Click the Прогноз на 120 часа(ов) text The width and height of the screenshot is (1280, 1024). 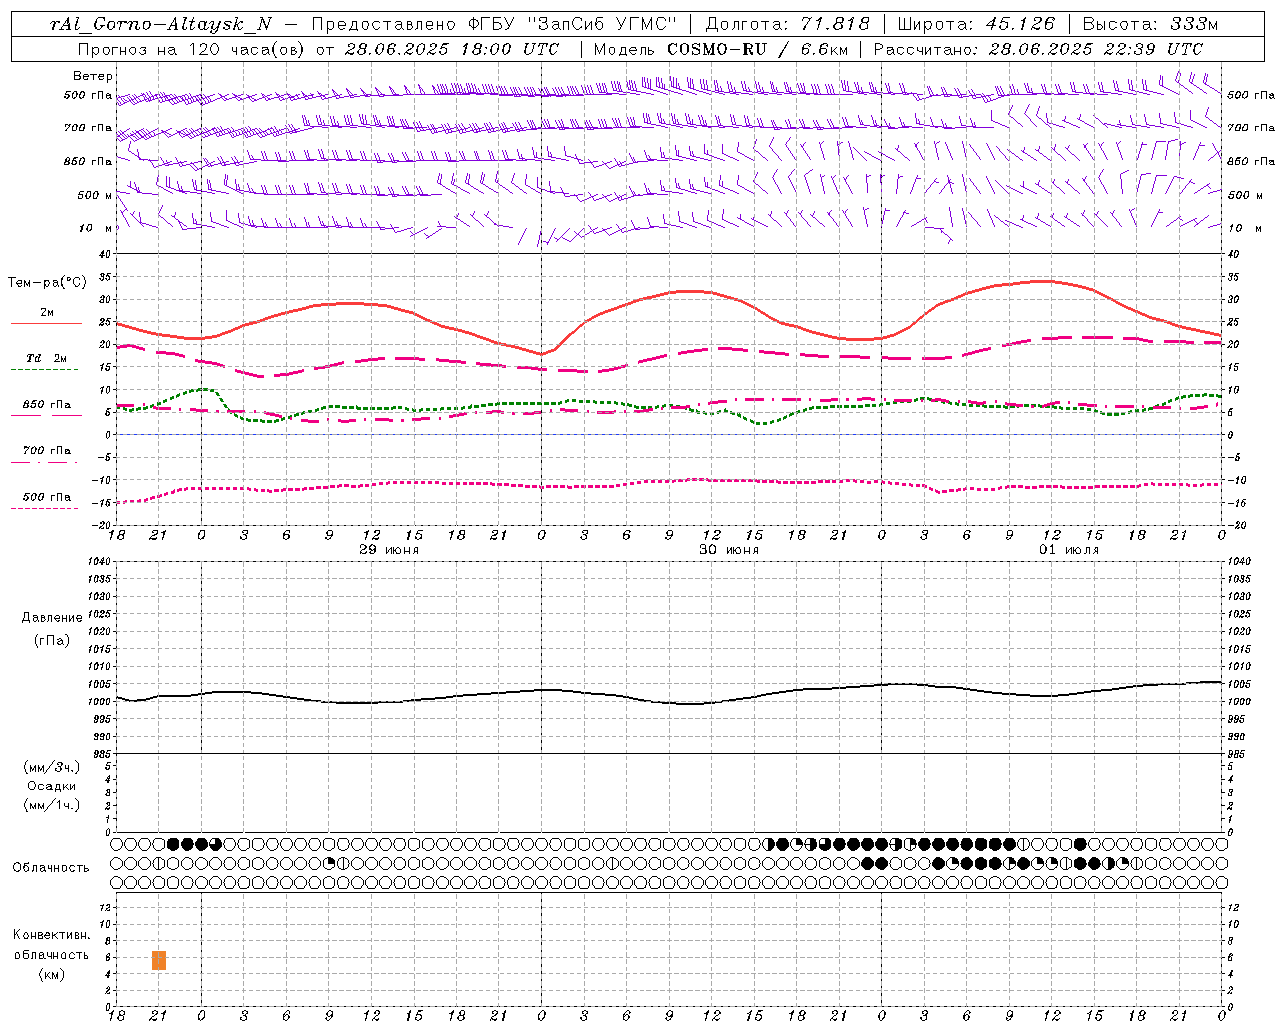(x=193, y=49)
